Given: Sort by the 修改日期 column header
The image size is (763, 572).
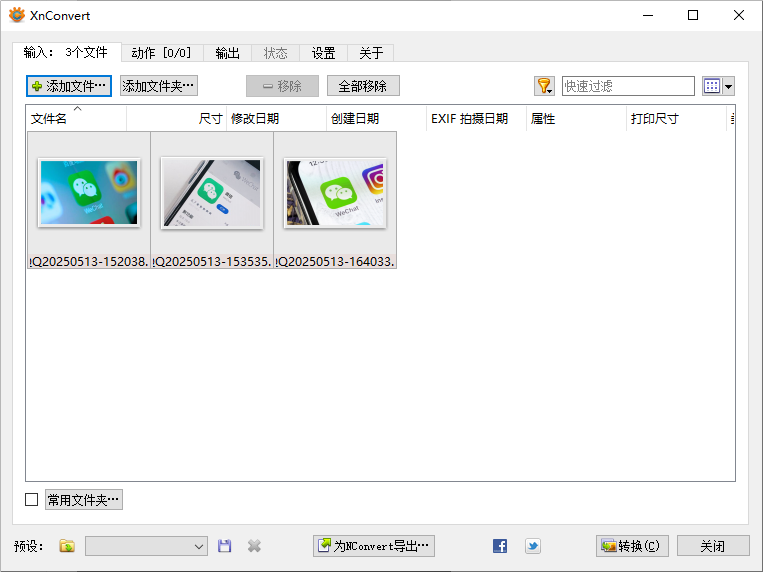Looking at the screenshot, I should [276, 118].
